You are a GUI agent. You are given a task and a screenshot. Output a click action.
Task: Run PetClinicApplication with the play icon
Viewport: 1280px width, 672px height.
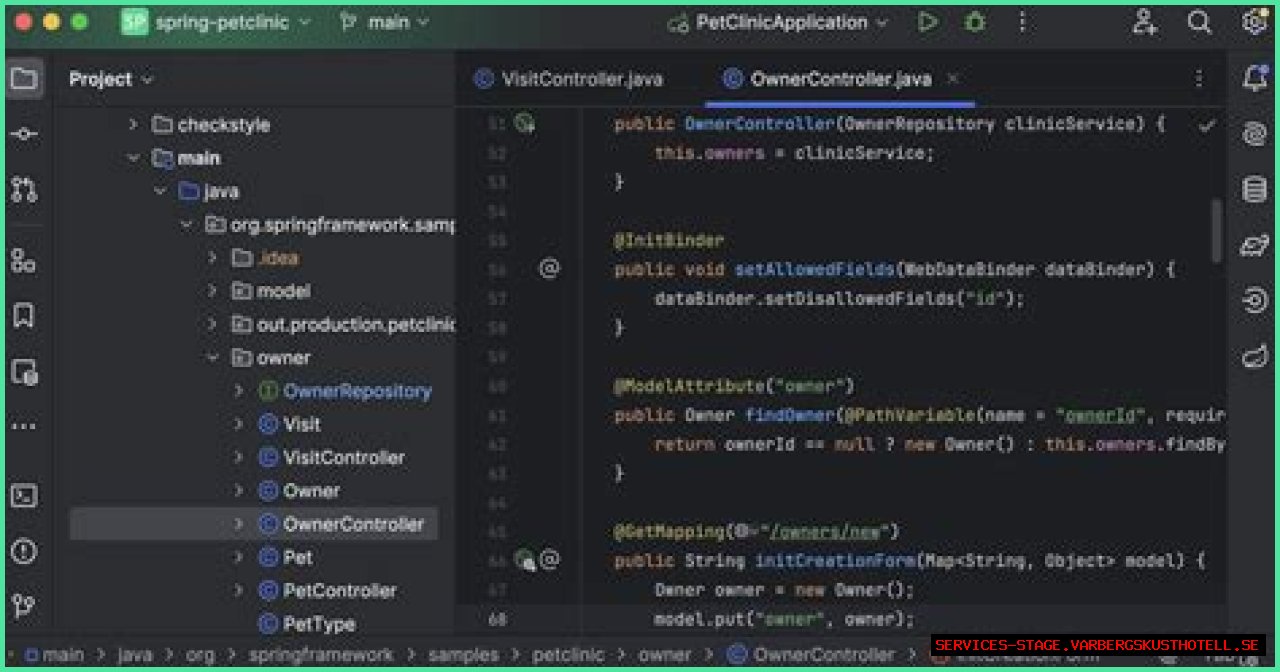tap(928, 22)
